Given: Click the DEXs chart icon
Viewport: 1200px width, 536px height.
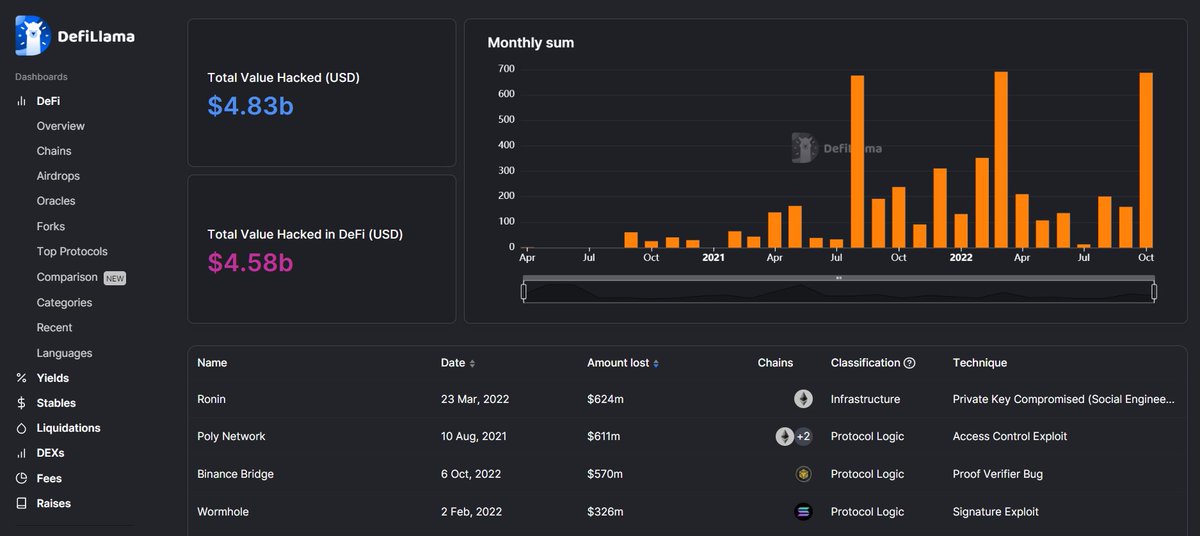Looking at the screenshot, I should (21, 453).
